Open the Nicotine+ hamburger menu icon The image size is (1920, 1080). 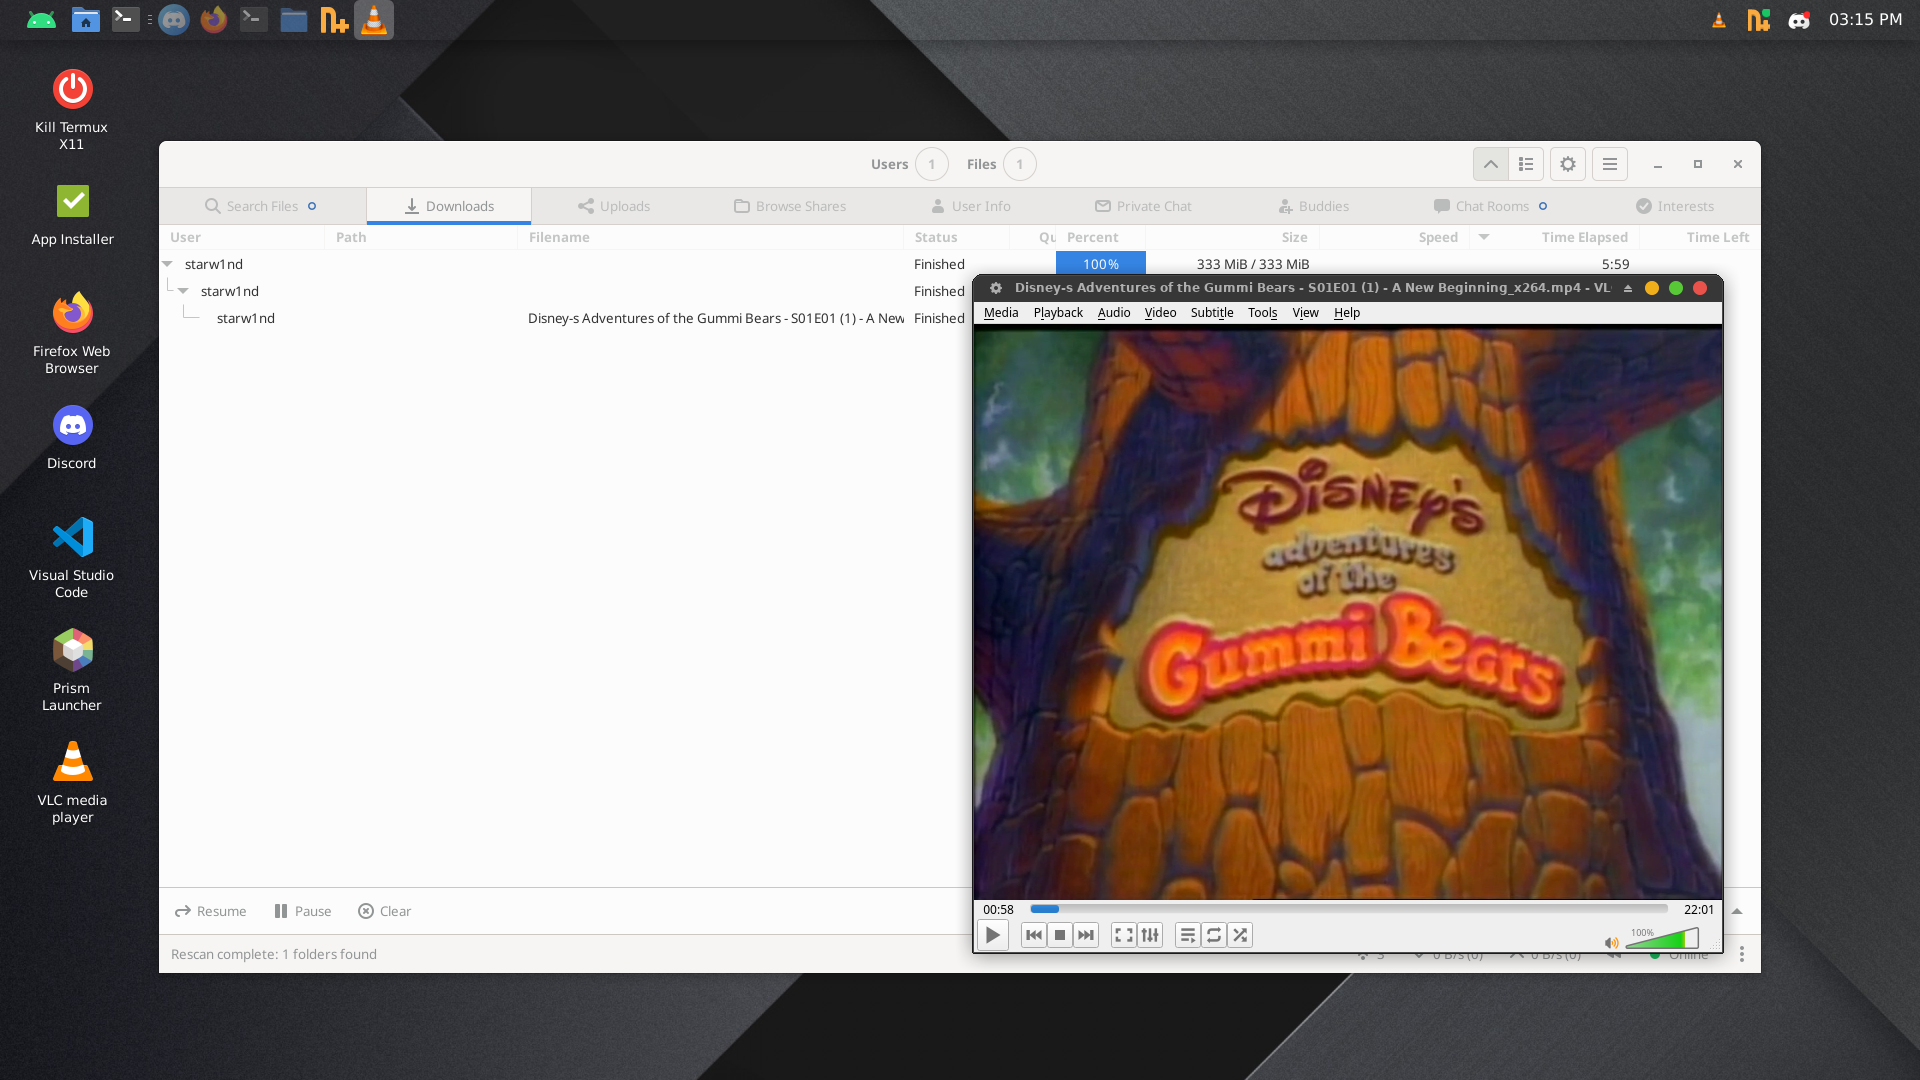pos(1609,164)
